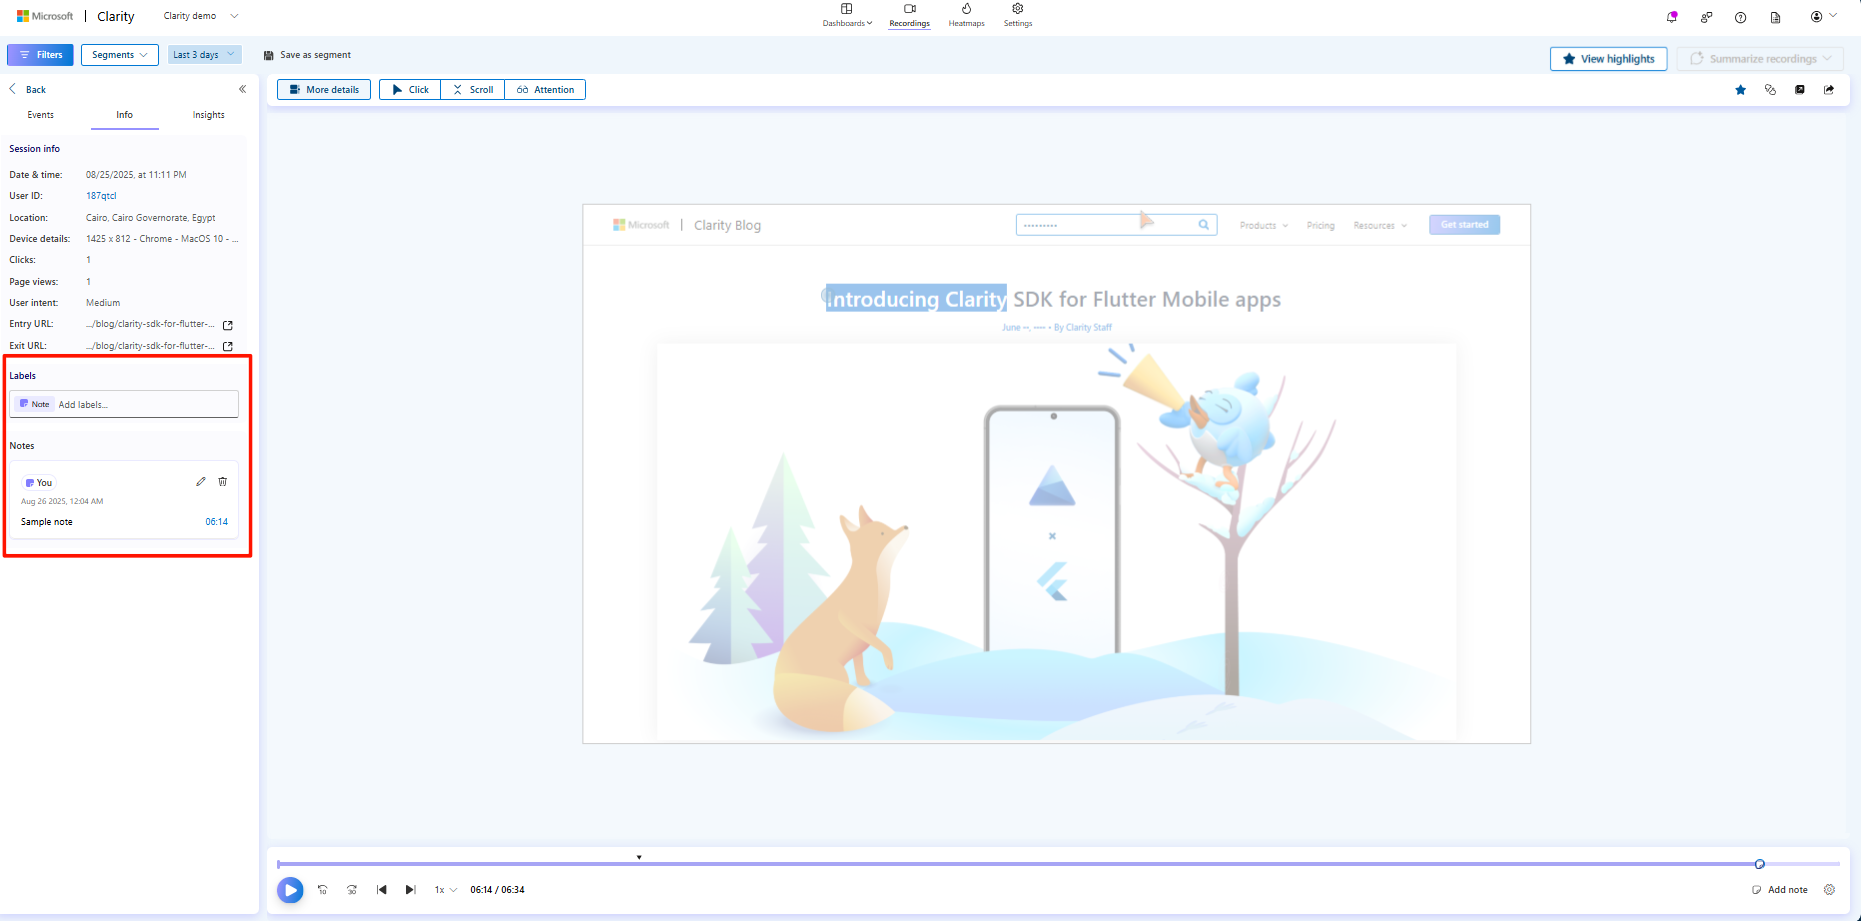Click Save as segment
Image resolution: width=1861 pixels, height=921 pixels.
307,55
